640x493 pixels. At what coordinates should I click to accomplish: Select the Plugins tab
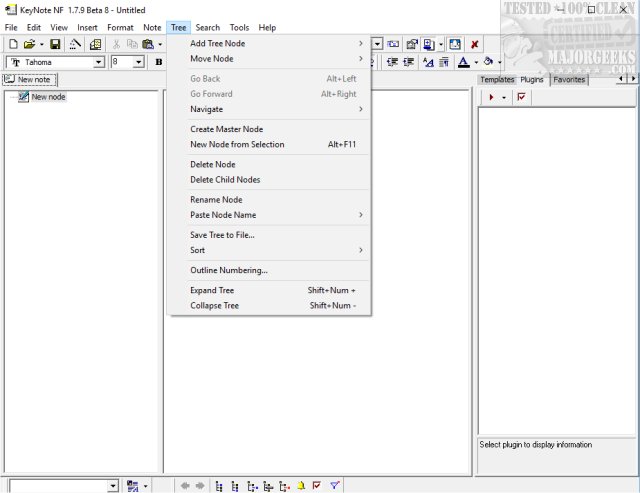pos(532,80)
